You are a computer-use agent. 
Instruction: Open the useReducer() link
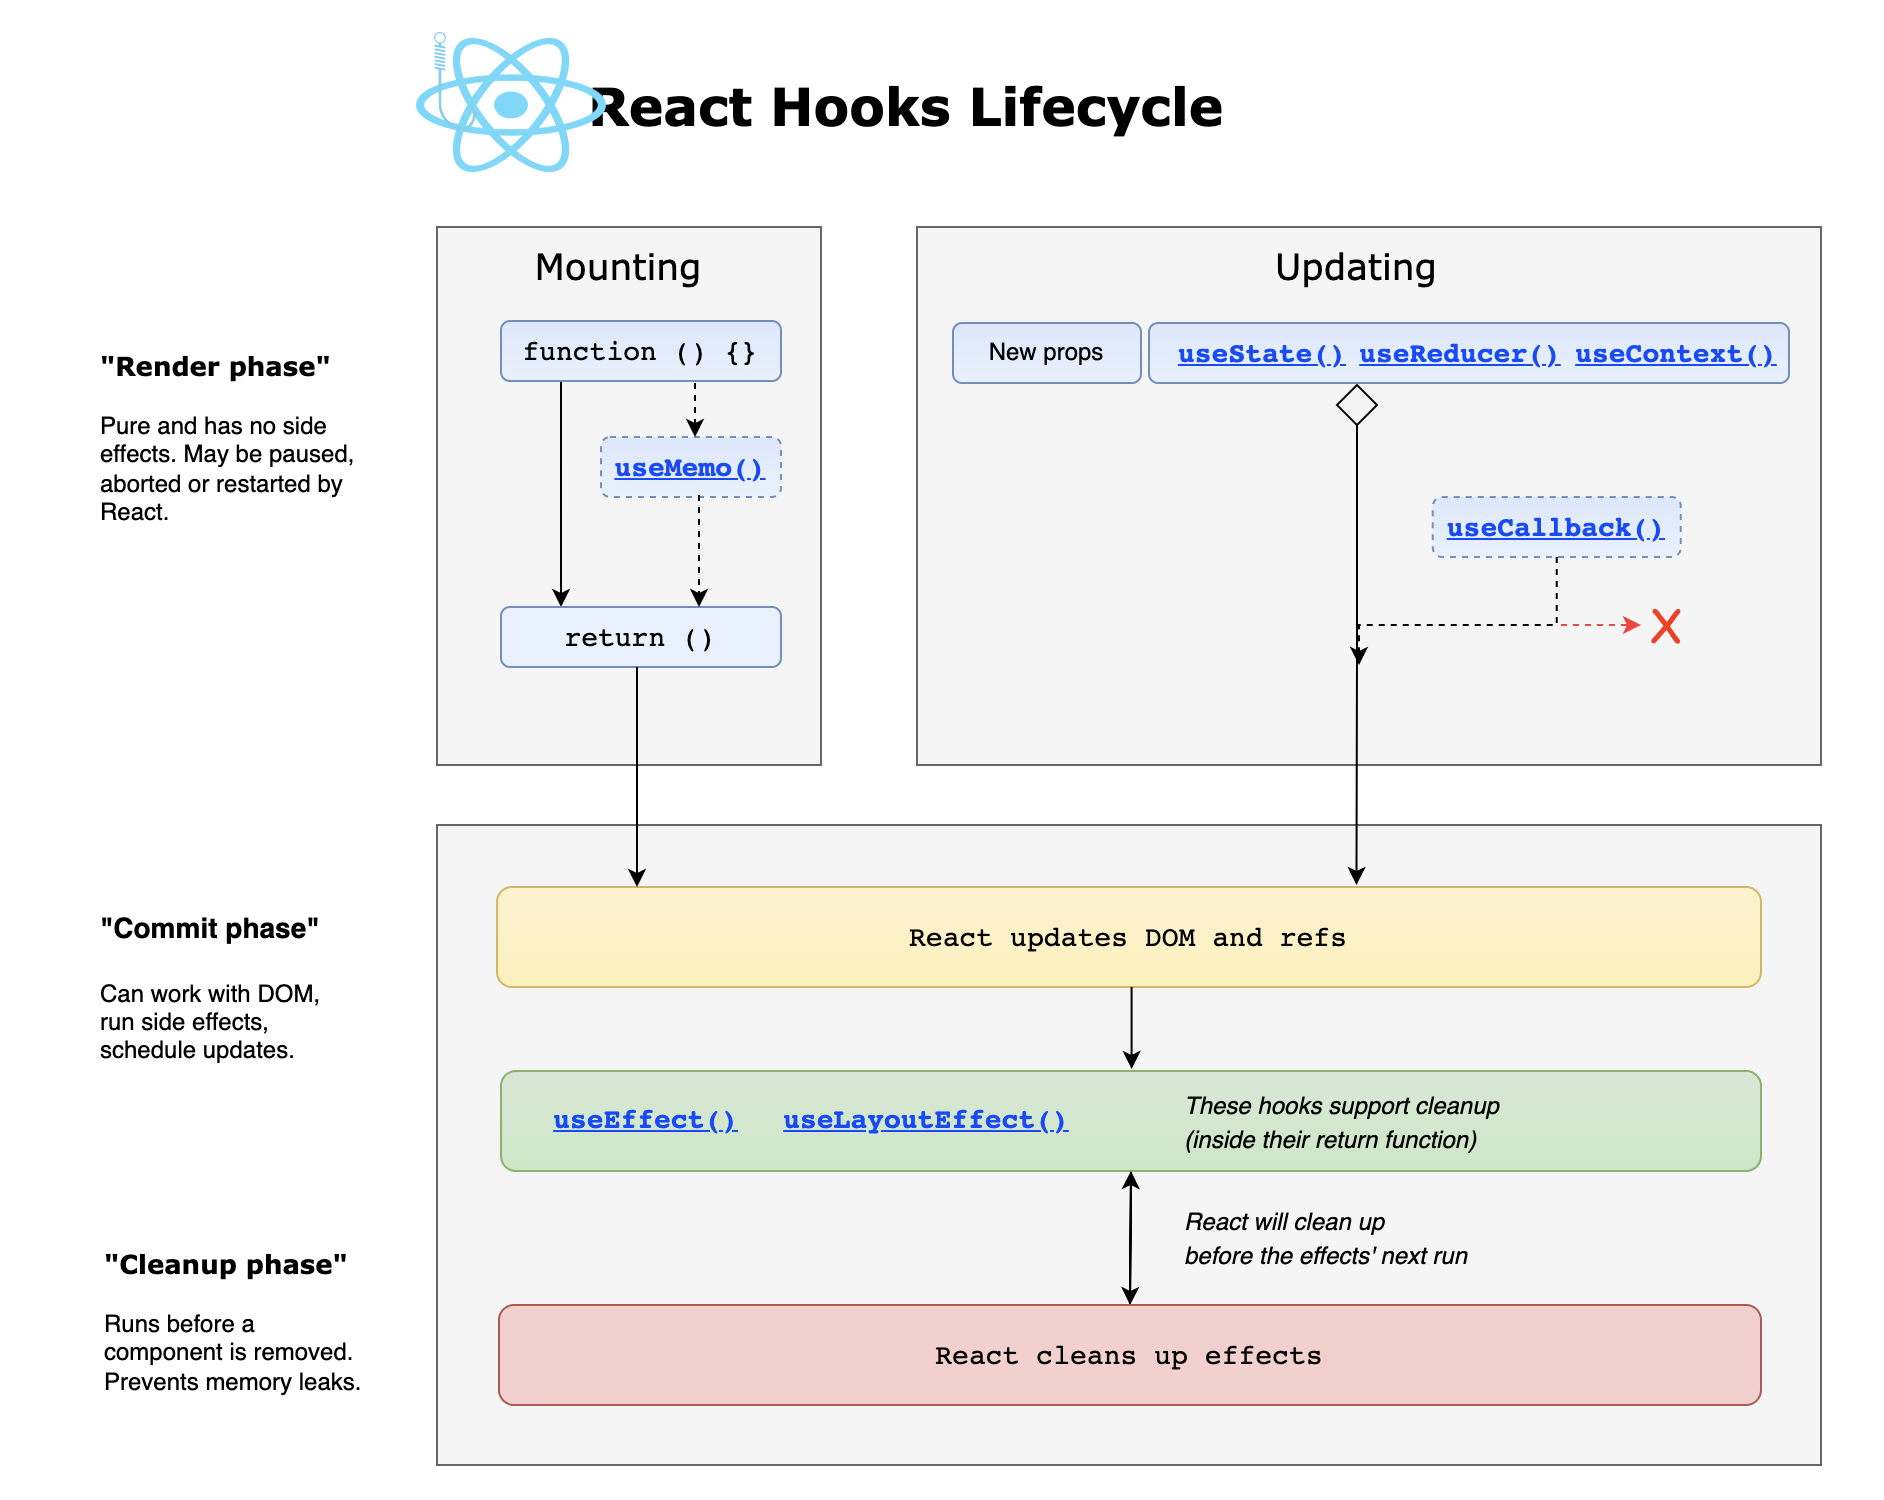tap(1459, 354)
